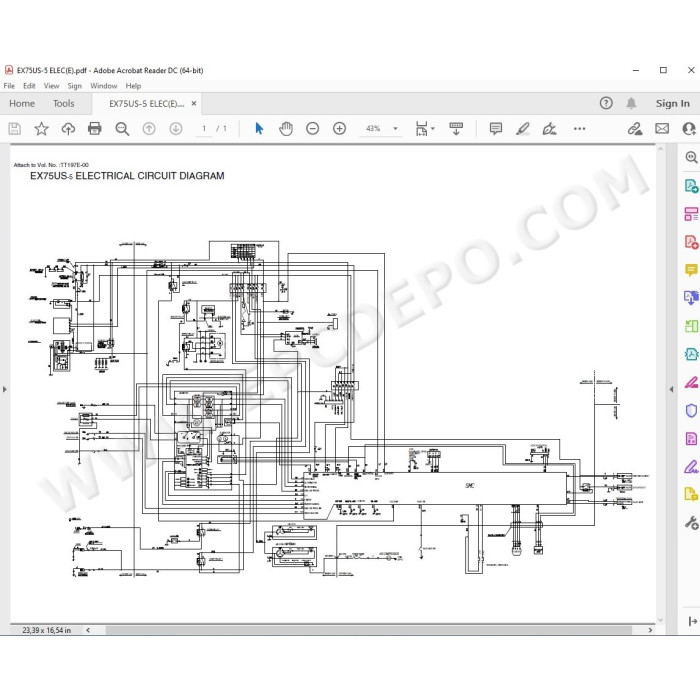700x700 pixels.
Task: Open the File menu
Action: click(9, 86)
